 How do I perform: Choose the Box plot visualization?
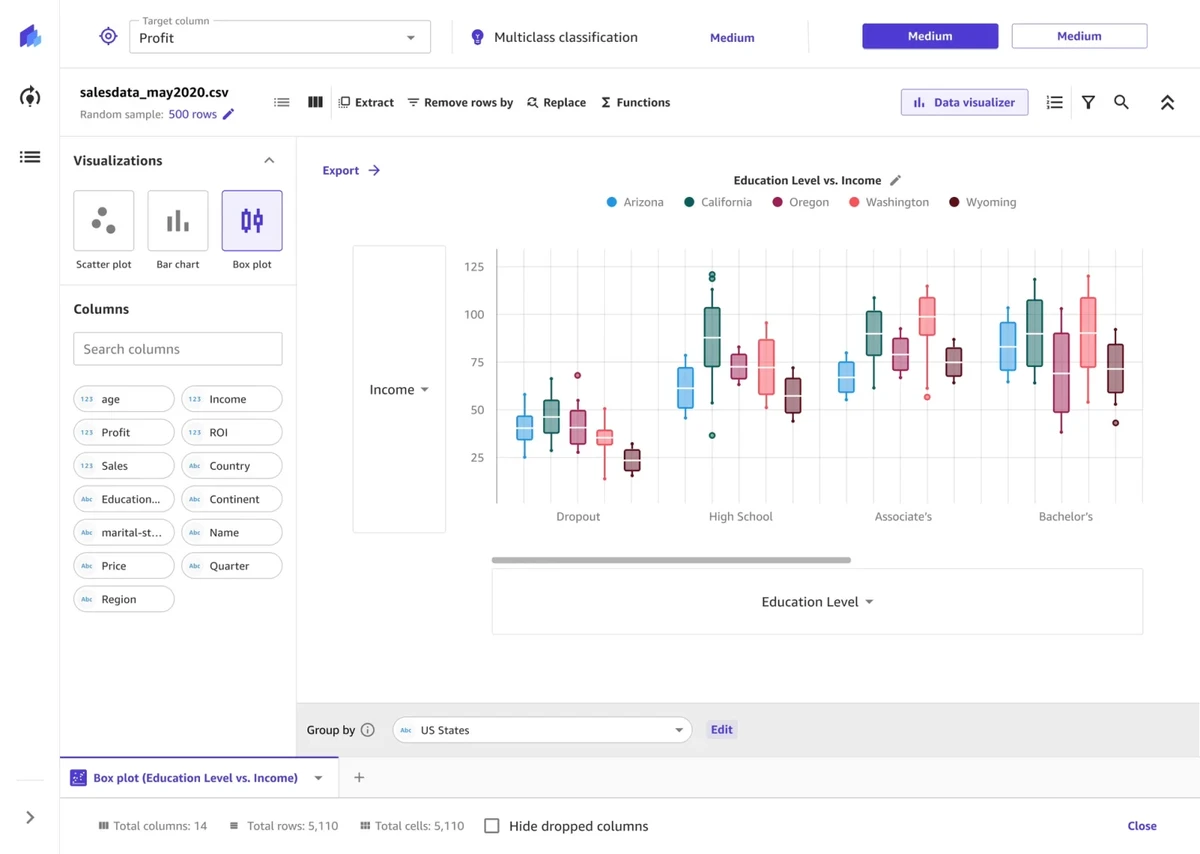[x=252, y=221]
